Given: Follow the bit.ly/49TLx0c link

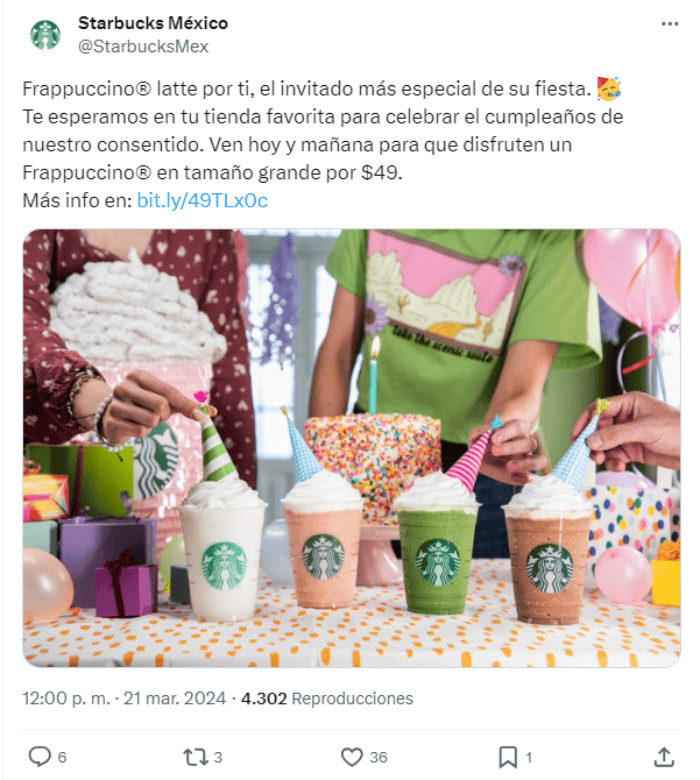Looking at the screenshot, I should 202,200.
